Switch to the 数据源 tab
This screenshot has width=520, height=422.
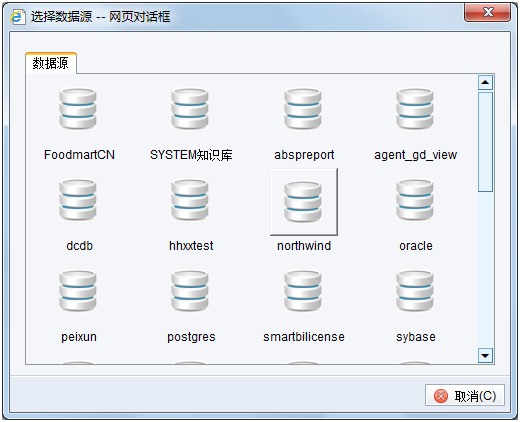click(x=51, y=63)
